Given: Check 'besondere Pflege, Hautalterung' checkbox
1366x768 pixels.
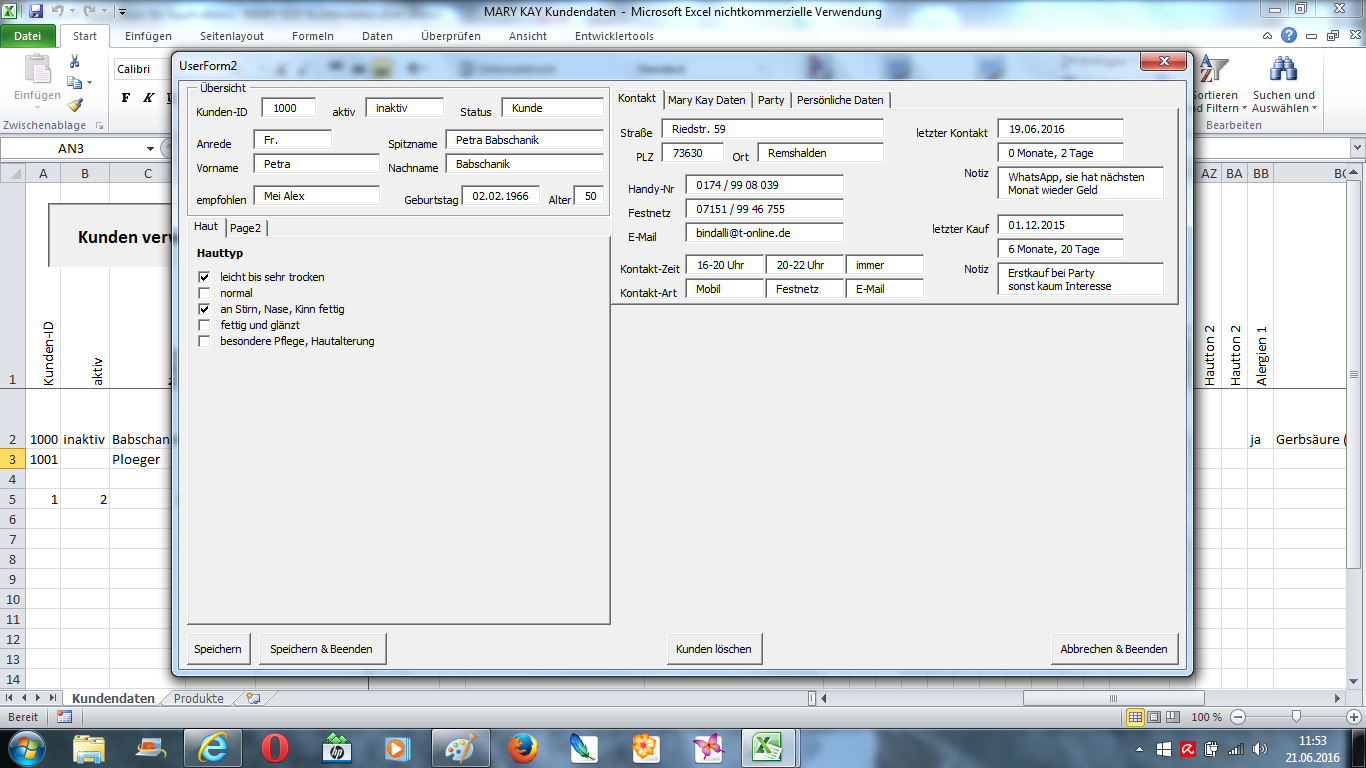Looking at the screenshot, I should [204, 341].
